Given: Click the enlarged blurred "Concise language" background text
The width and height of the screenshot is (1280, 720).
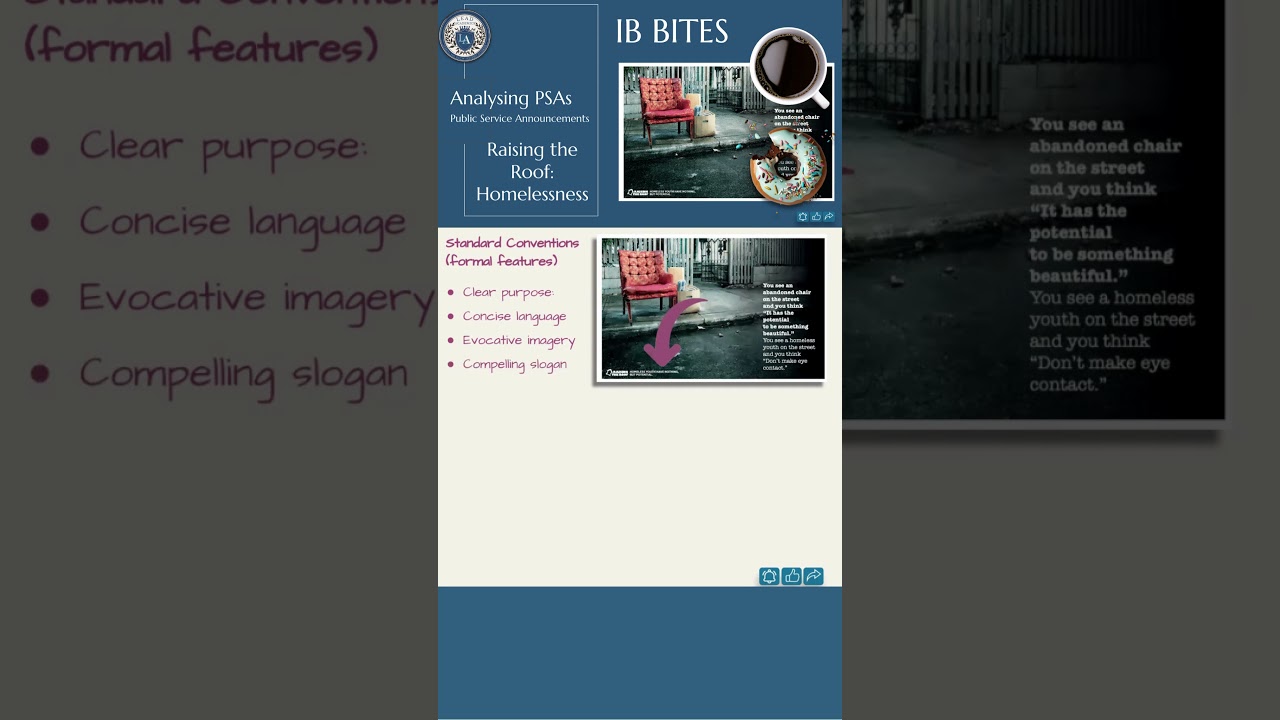Looking at the screenshot, I should (243, 222).
